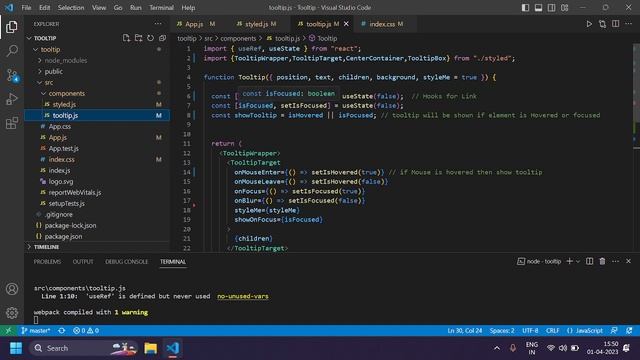Open the File menu
Screen dimensions: 640x360
point(26,8)
